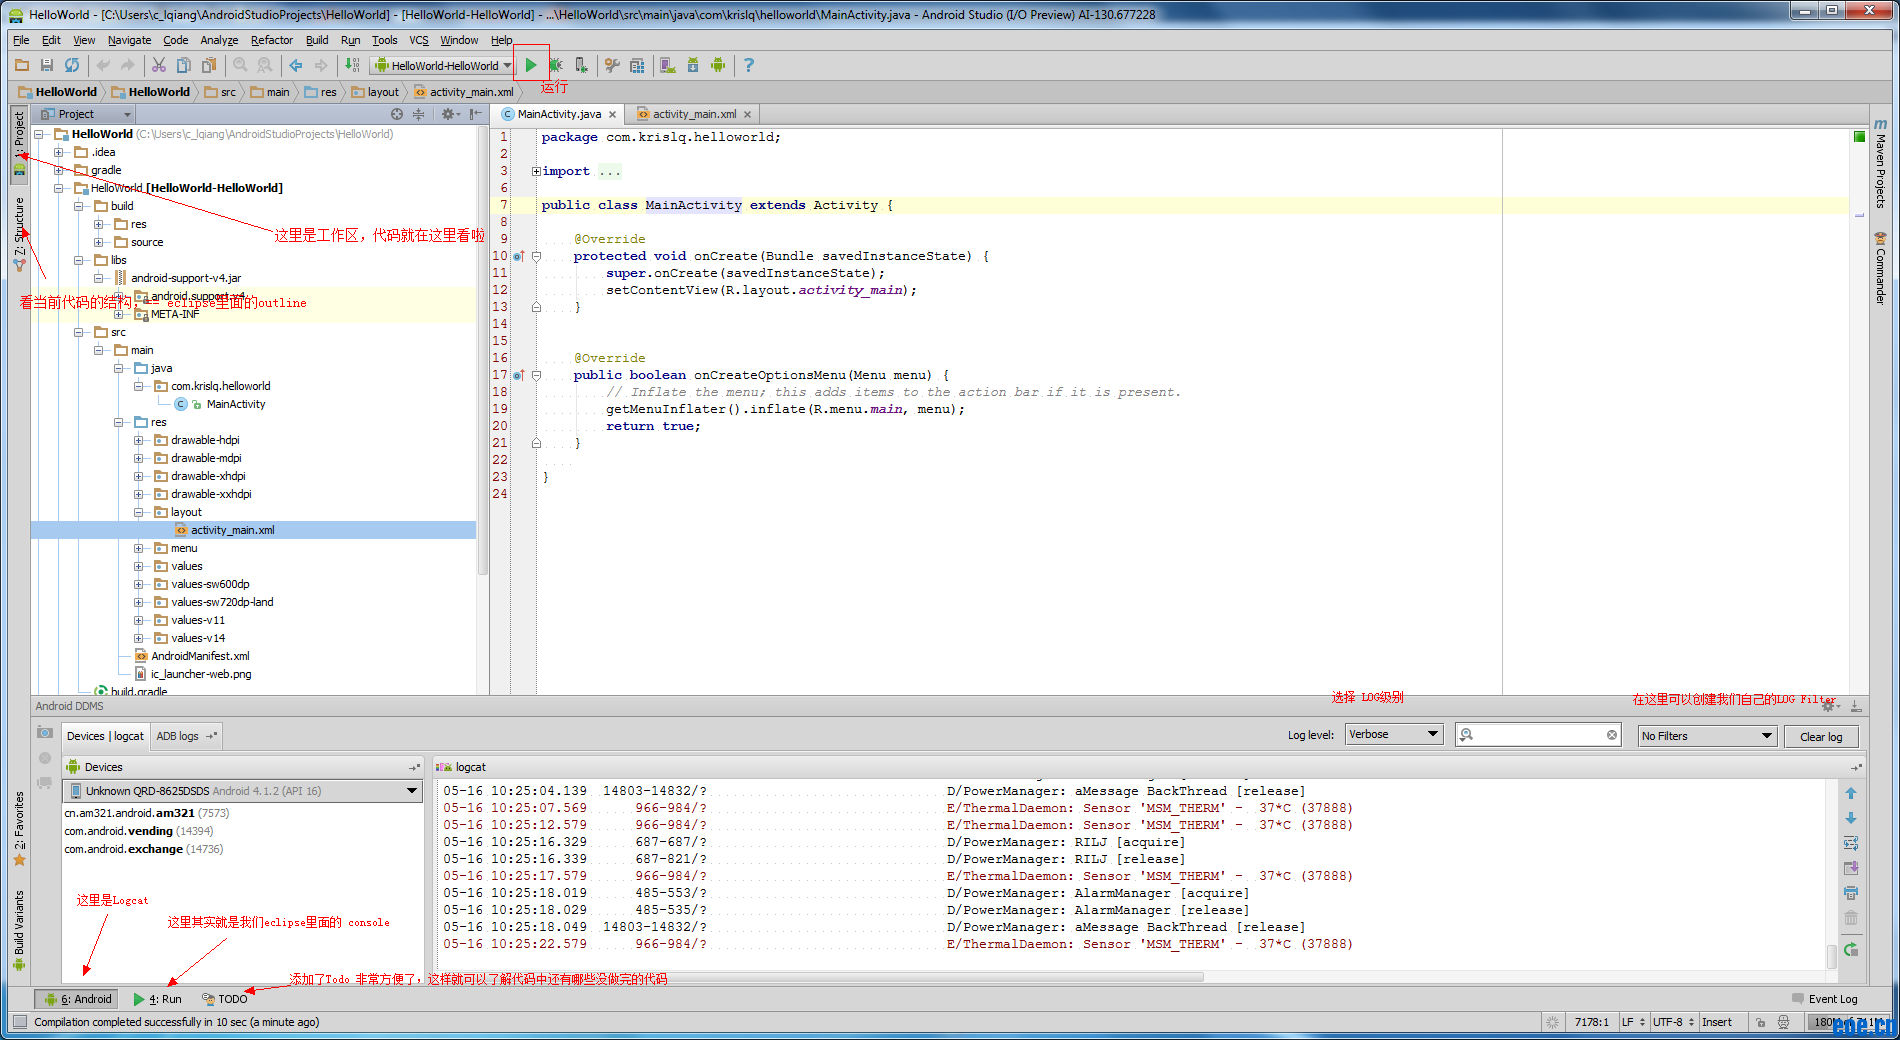Open the Refactor menu

271,40
